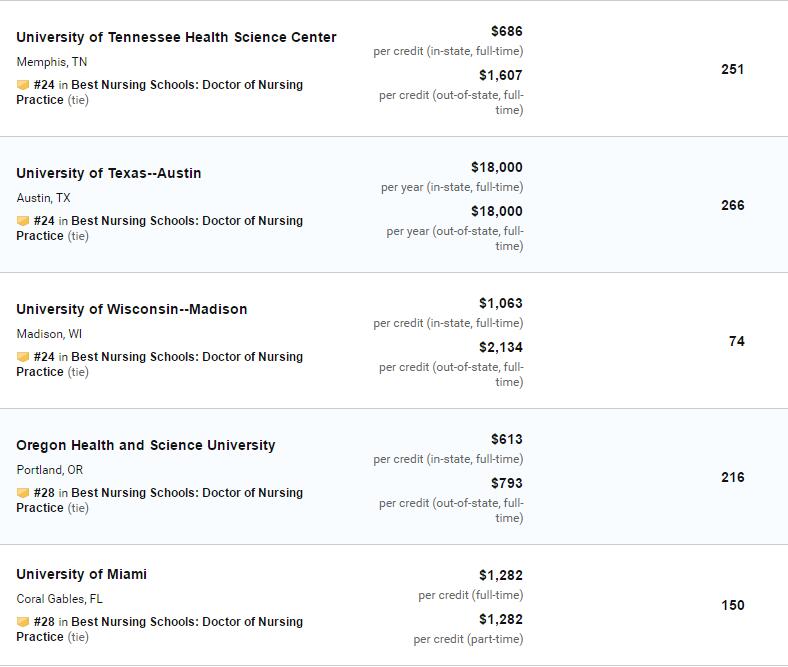The image size is (788, 667).
Task: Click the ranking badge icon for Tennessee Health Science Center
Action: point(23,85)
